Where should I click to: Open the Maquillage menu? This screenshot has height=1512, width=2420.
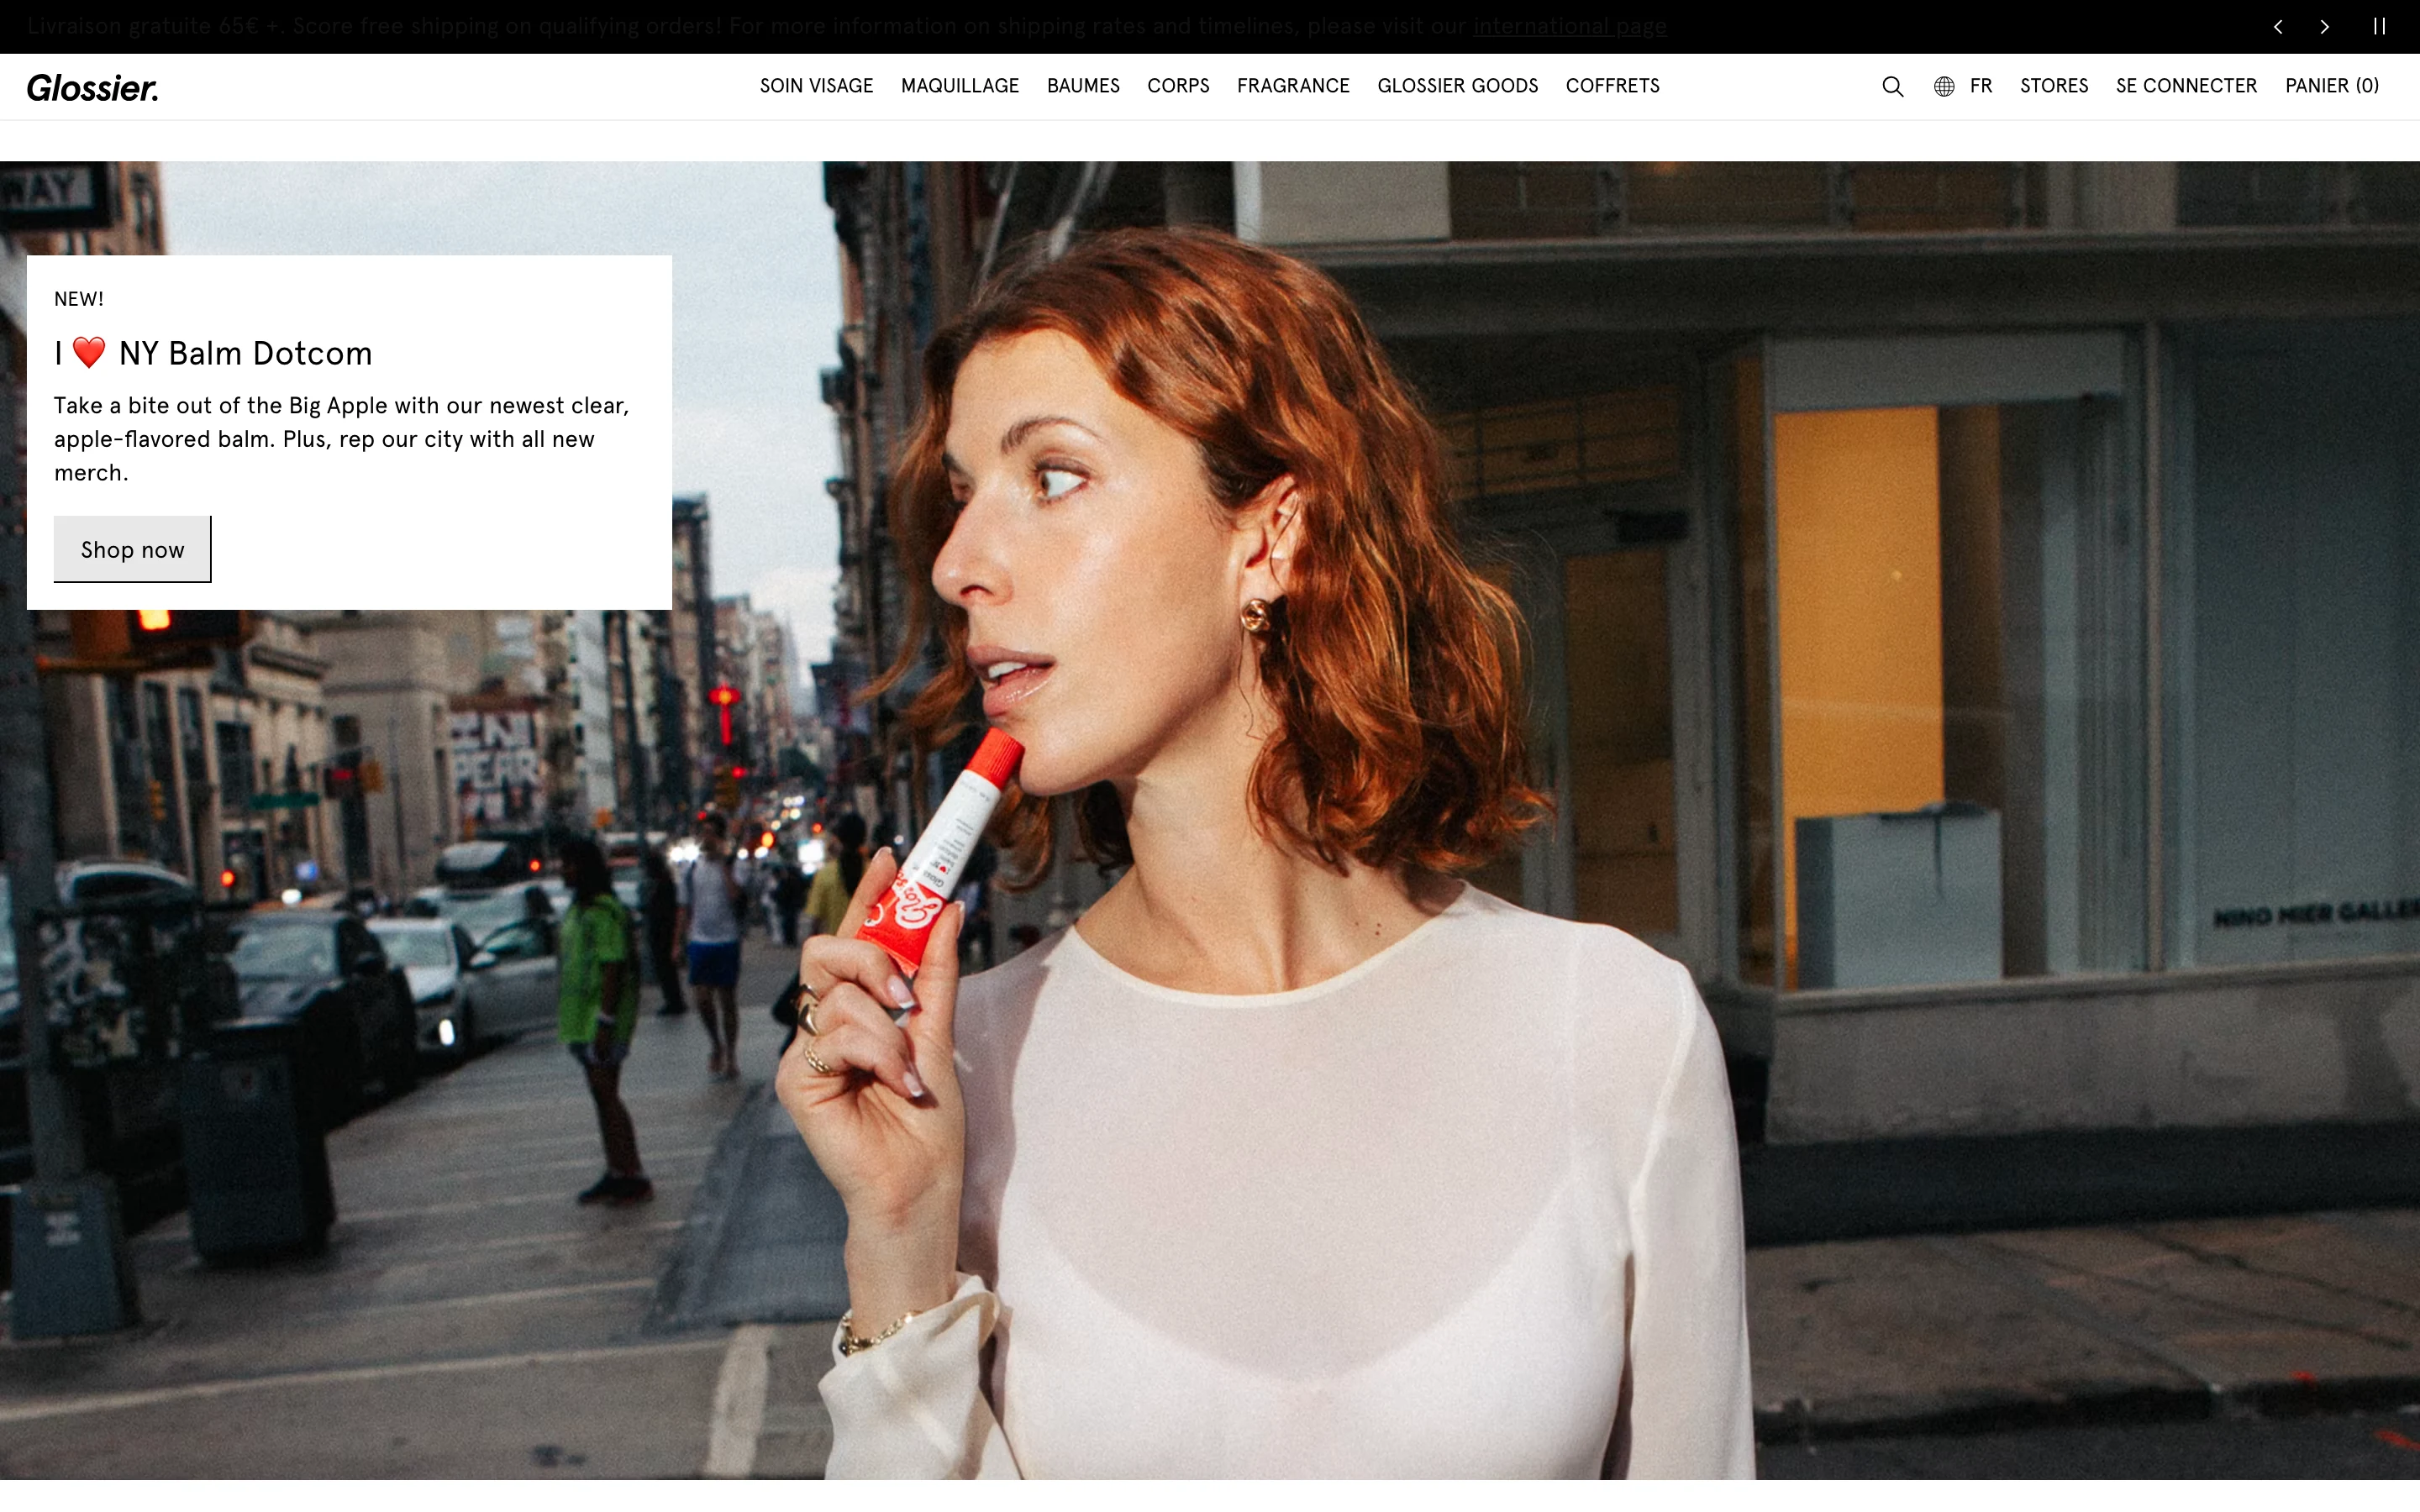tap(960, 86)
